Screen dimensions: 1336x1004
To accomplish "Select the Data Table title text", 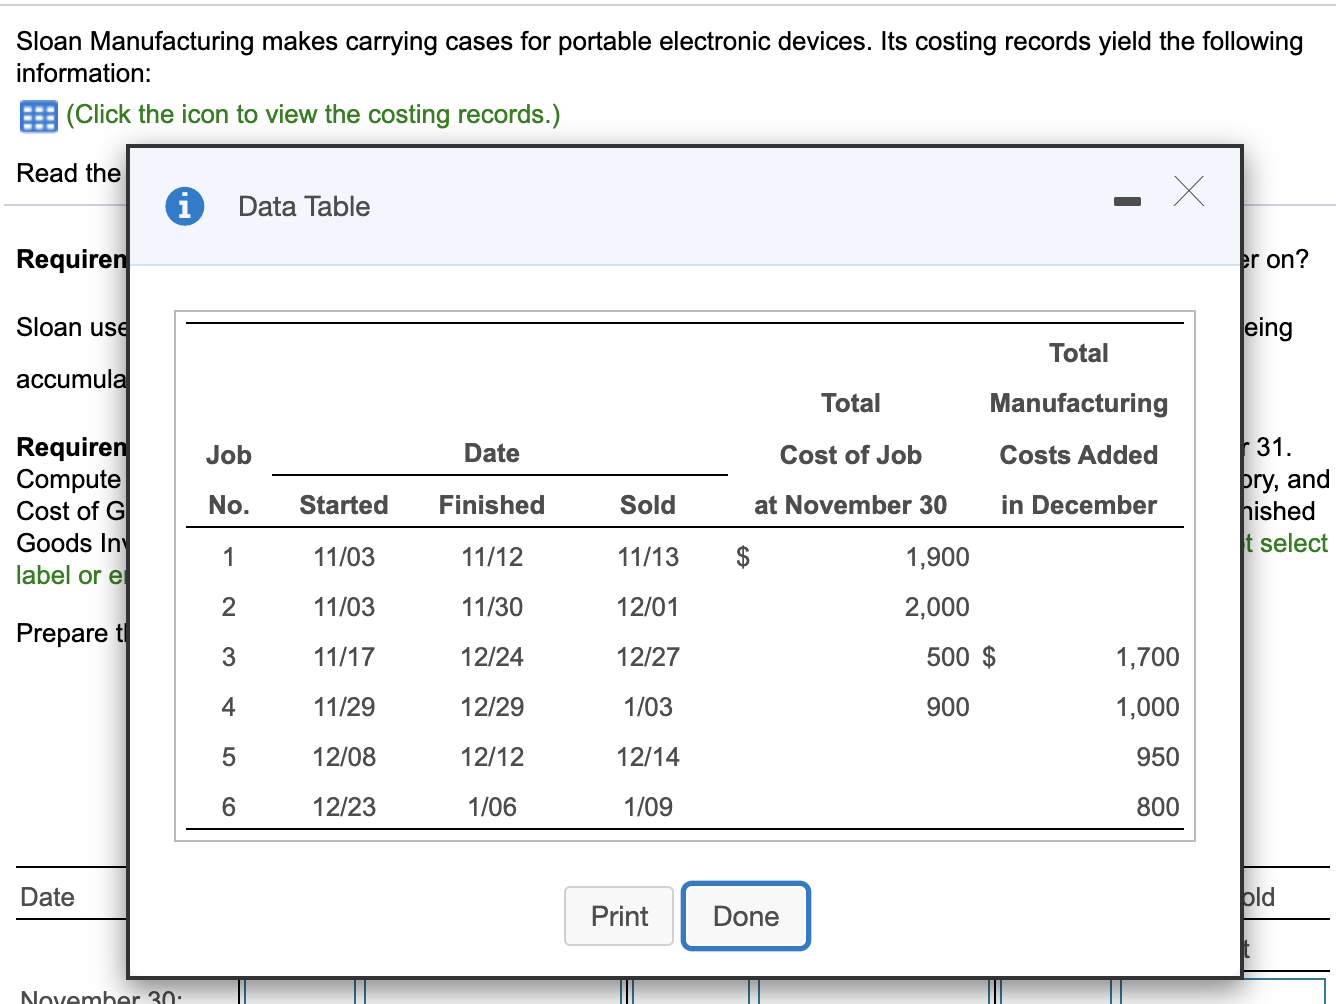I will click(x=304, y=206).
